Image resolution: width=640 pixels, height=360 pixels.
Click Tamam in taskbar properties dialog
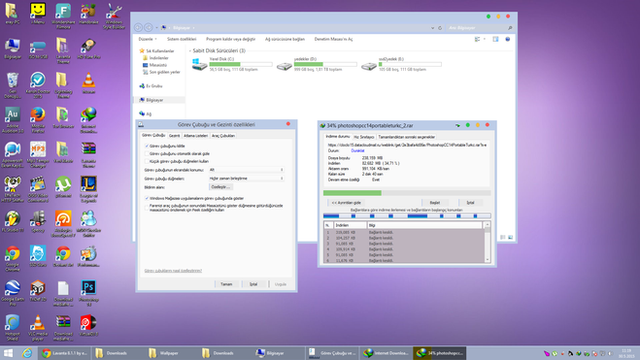coord(226,284)
